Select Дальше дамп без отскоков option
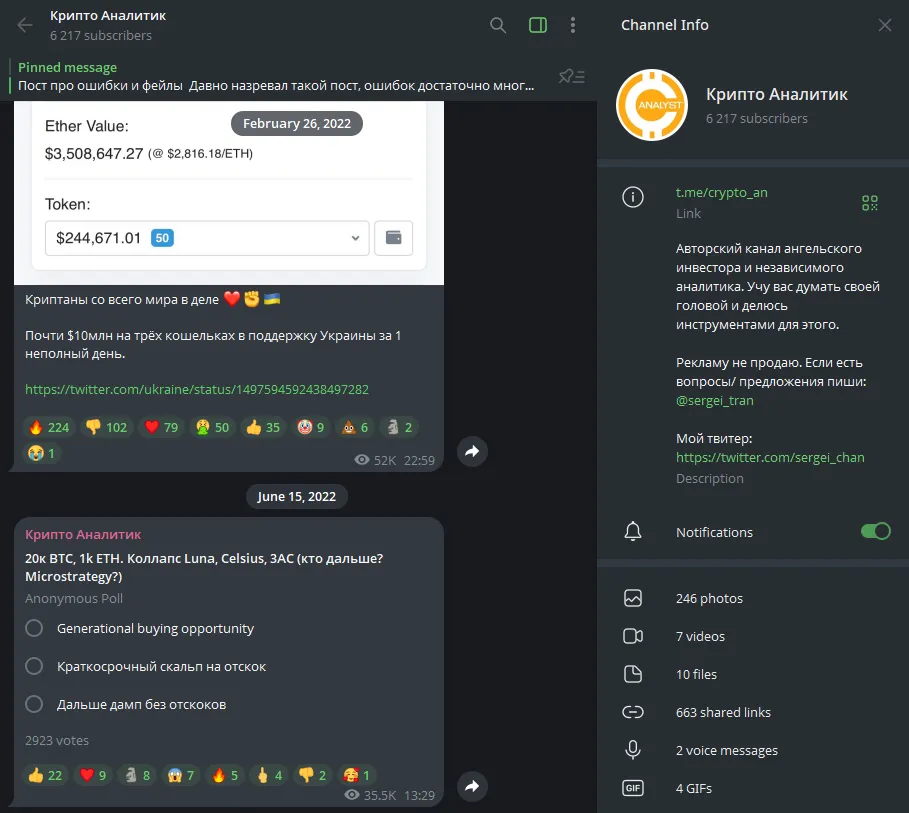 coord(126,705)
